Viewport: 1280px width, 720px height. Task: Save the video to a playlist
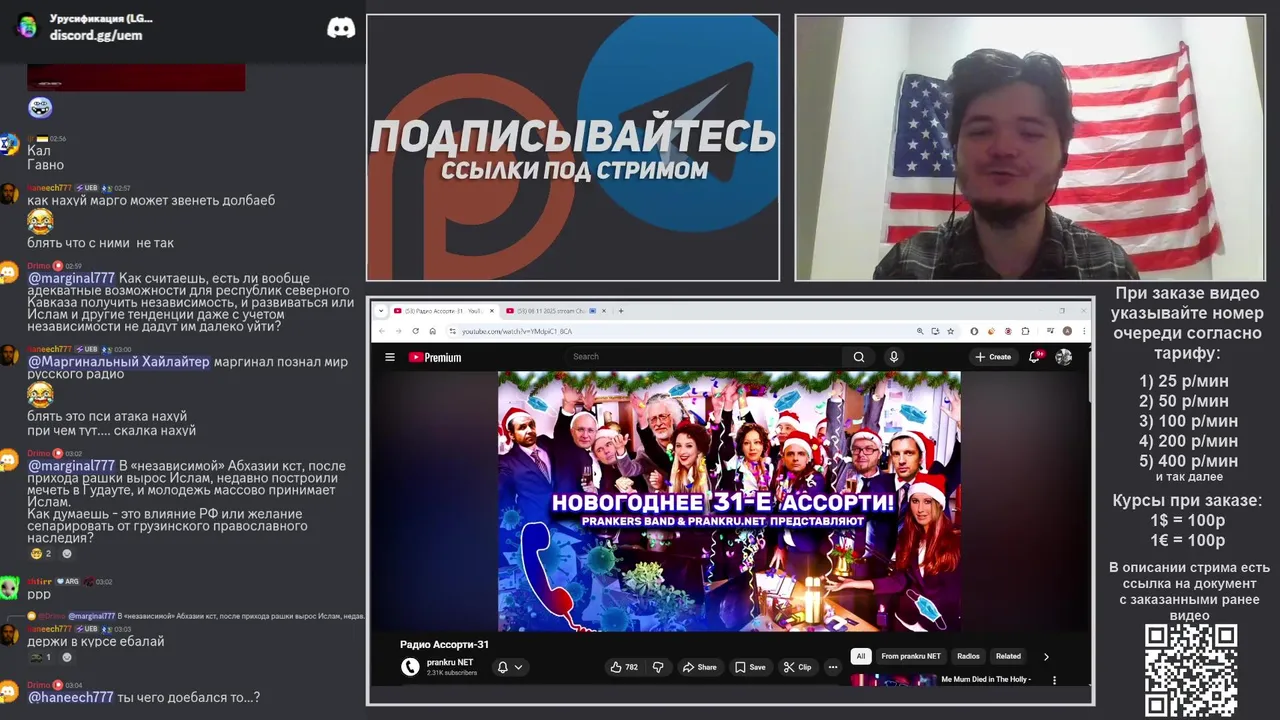click(x=750, y=667)
